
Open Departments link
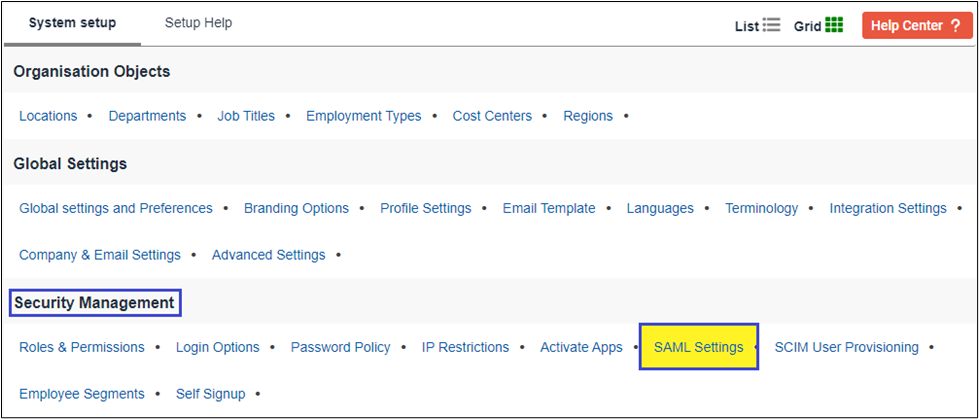(147, 116)
